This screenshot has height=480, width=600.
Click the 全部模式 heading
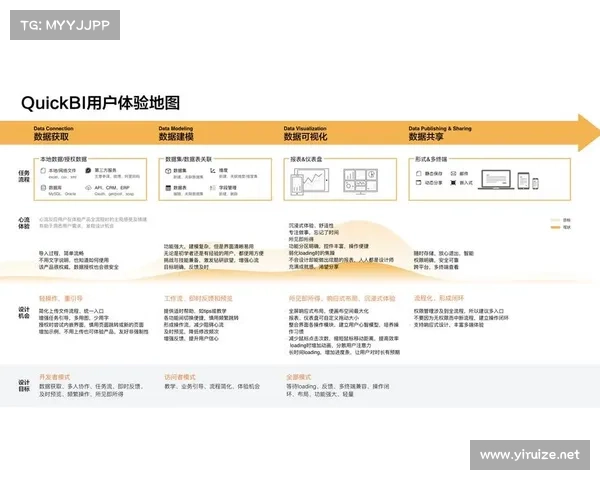(299, 377)
